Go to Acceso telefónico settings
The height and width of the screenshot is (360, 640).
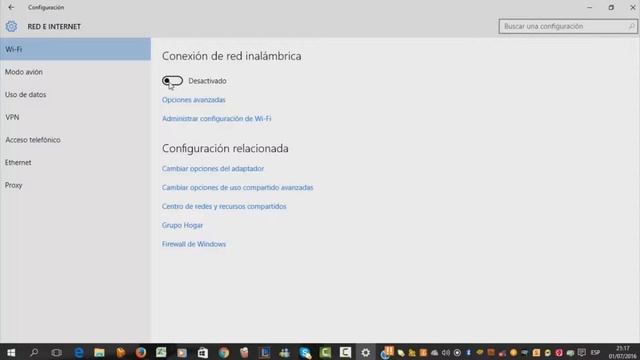[x=76, y=140]
